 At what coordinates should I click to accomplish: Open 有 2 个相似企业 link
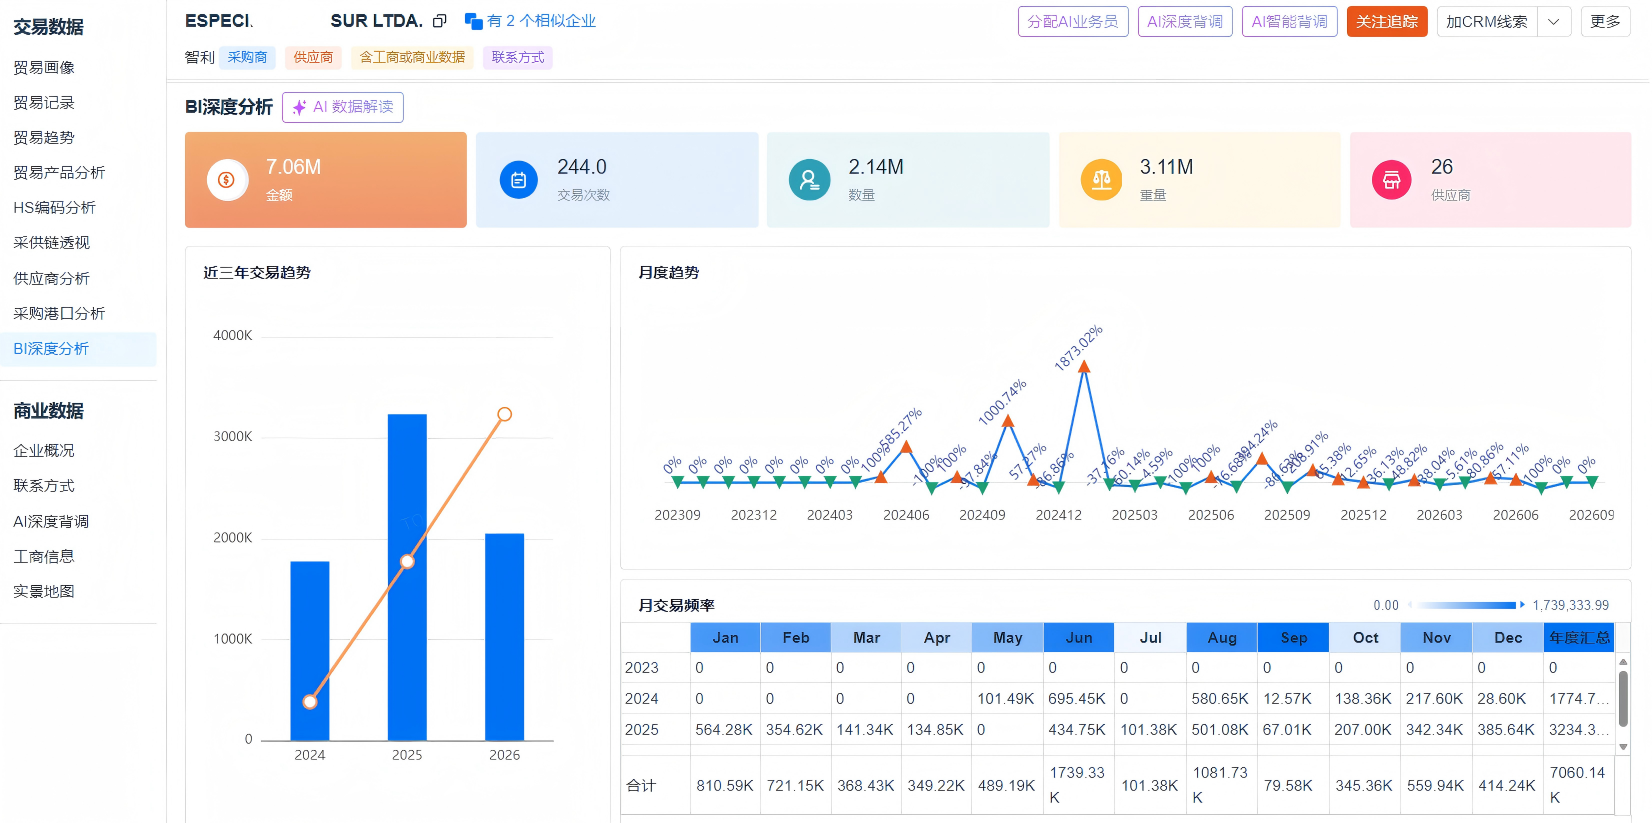click(541, 21)
